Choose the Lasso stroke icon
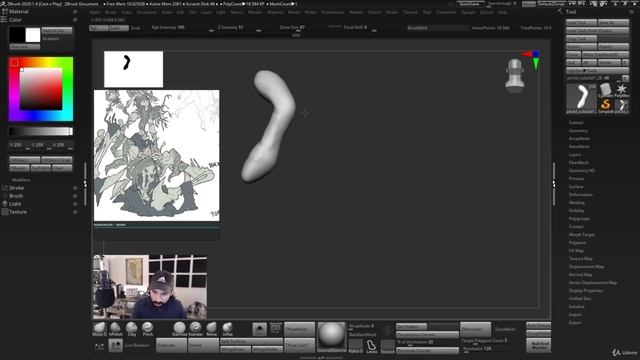Viewport: 640px width, 360px height. (371, 346)
